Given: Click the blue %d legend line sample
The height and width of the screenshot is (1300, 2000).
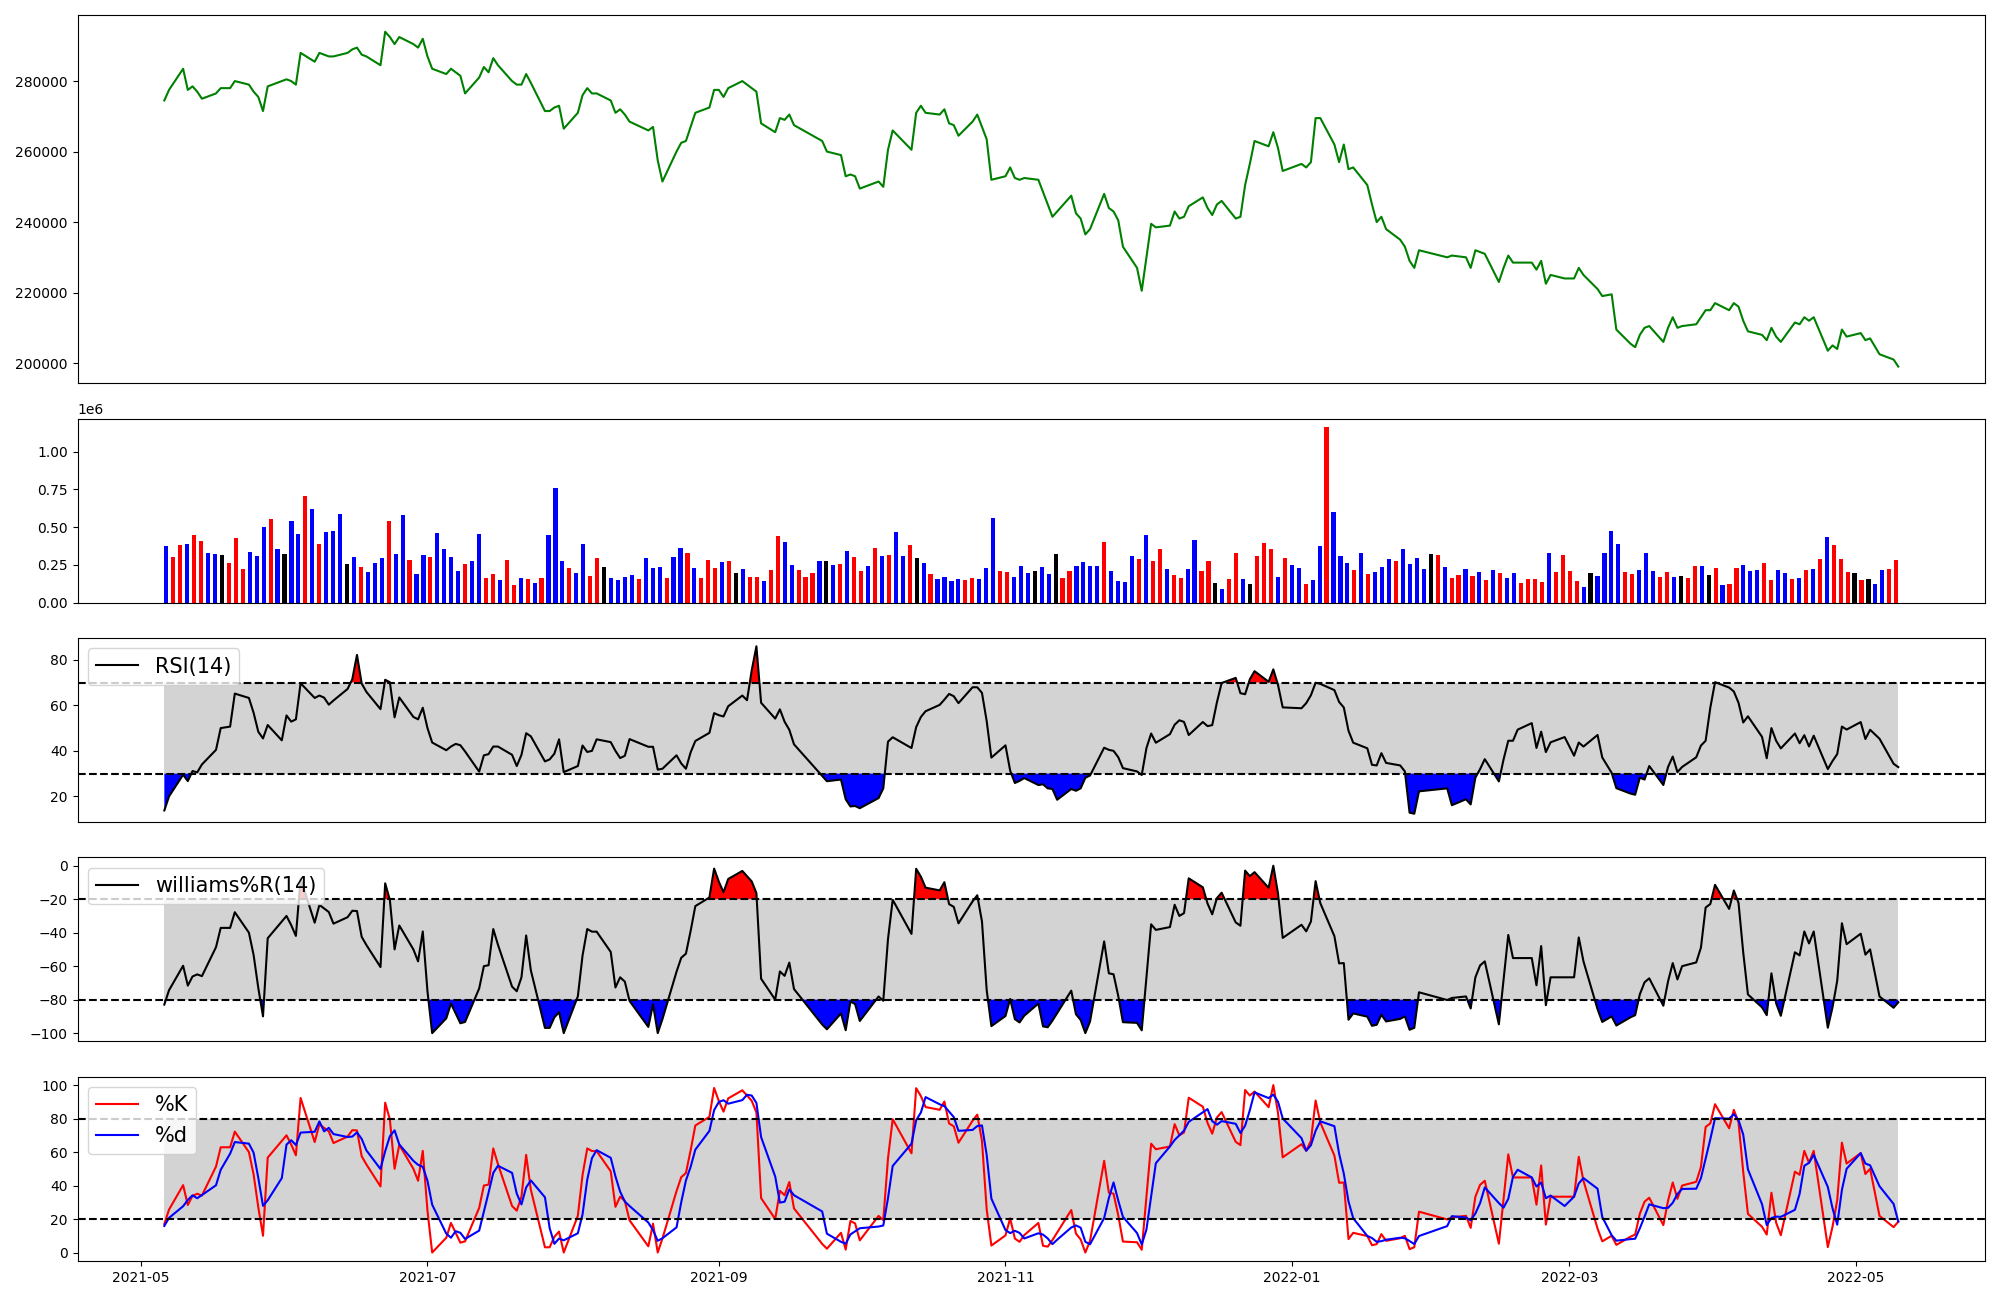Looking at the screenshot, I should pos(117,1135).
